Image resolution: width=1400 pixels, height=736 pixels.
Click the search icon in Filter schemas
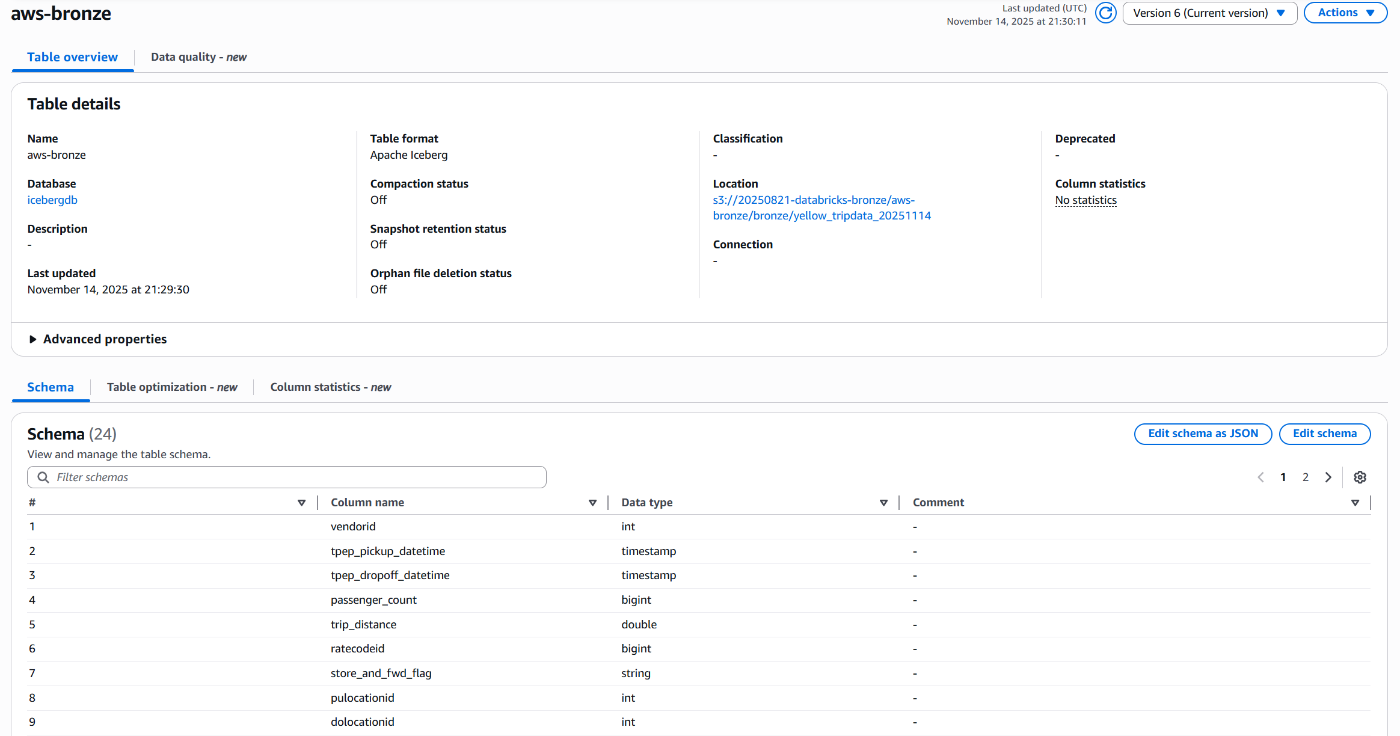tap(43, 477)
